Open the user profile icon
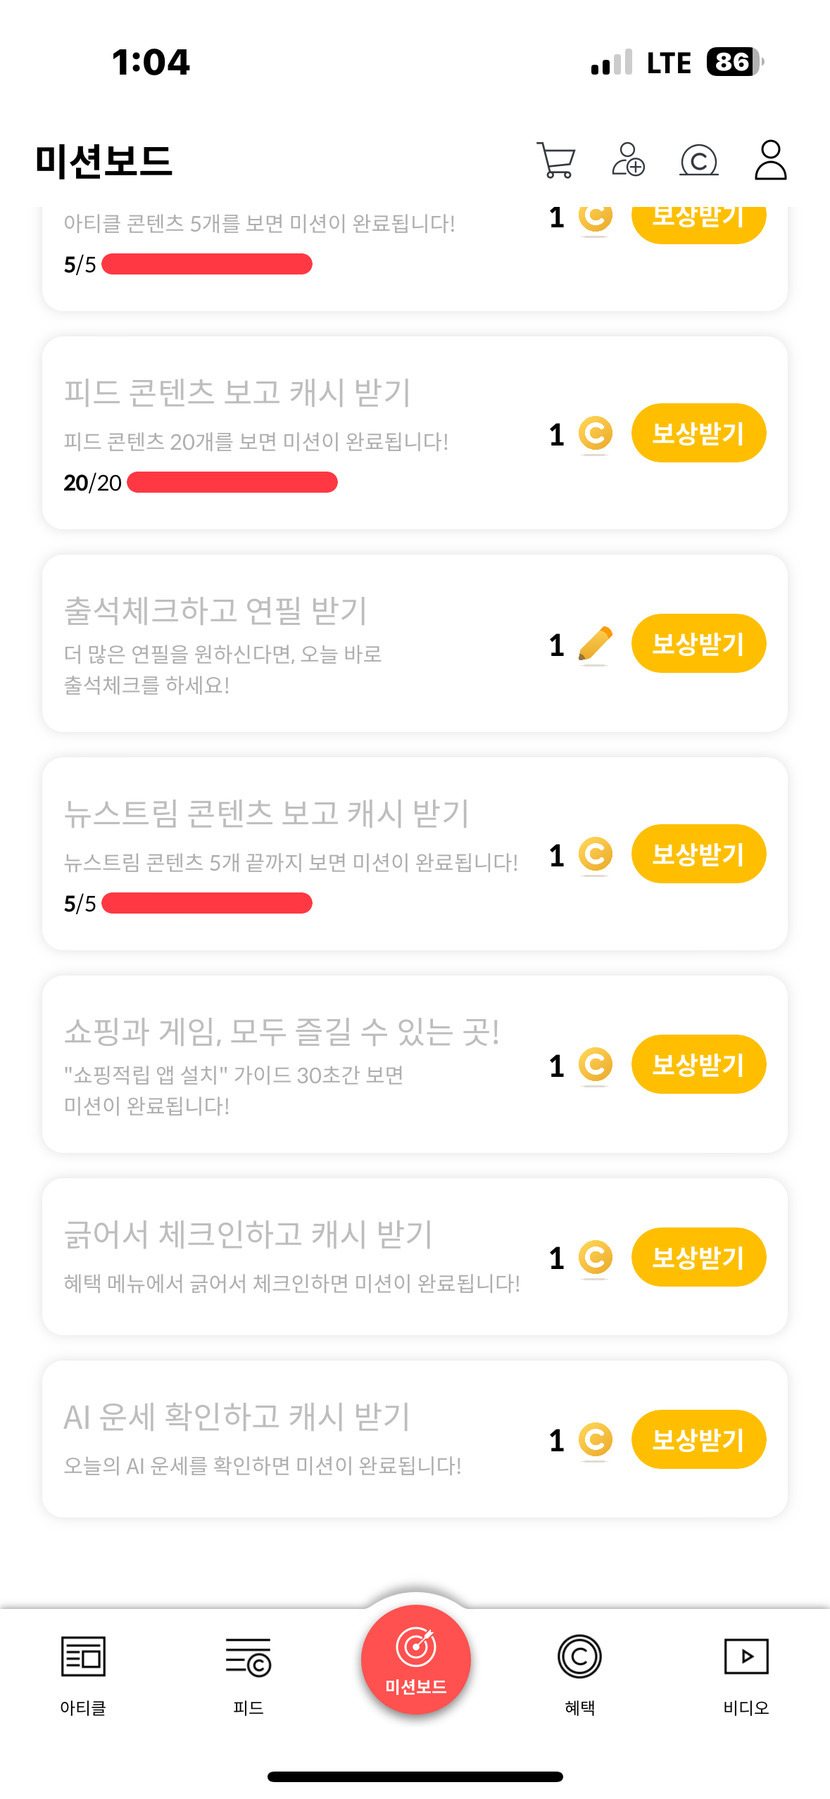830x1799 pixels. [x=770, y=160]
